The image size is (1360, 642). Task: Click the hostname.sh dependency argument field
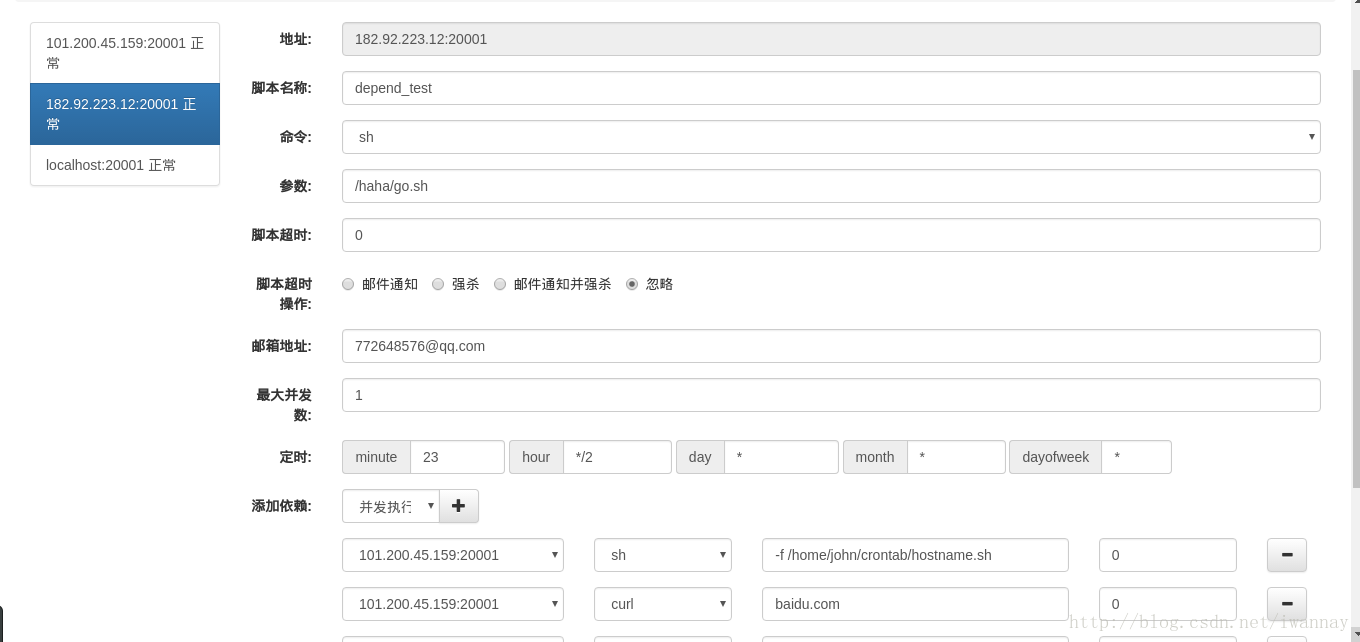tap(915, 555)
